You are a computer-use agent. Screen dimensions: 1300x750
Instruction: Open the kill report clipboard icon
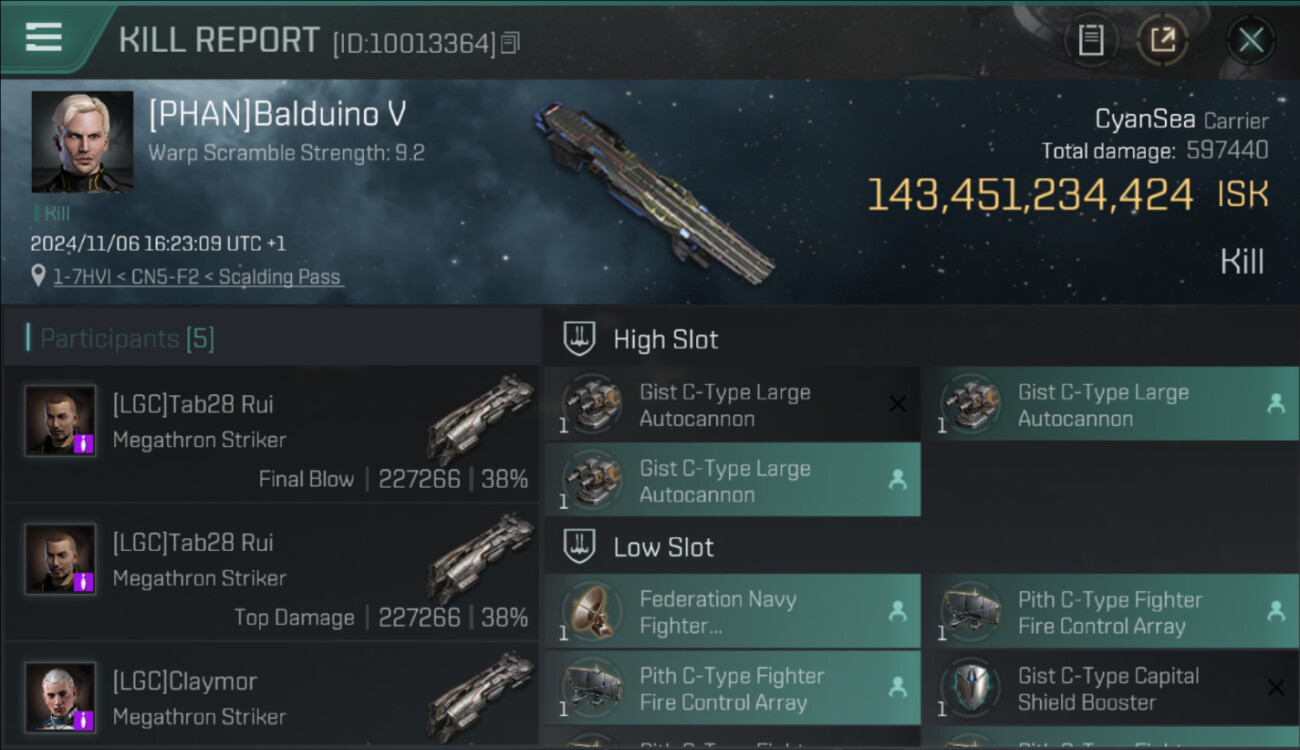coord(1090,40)
